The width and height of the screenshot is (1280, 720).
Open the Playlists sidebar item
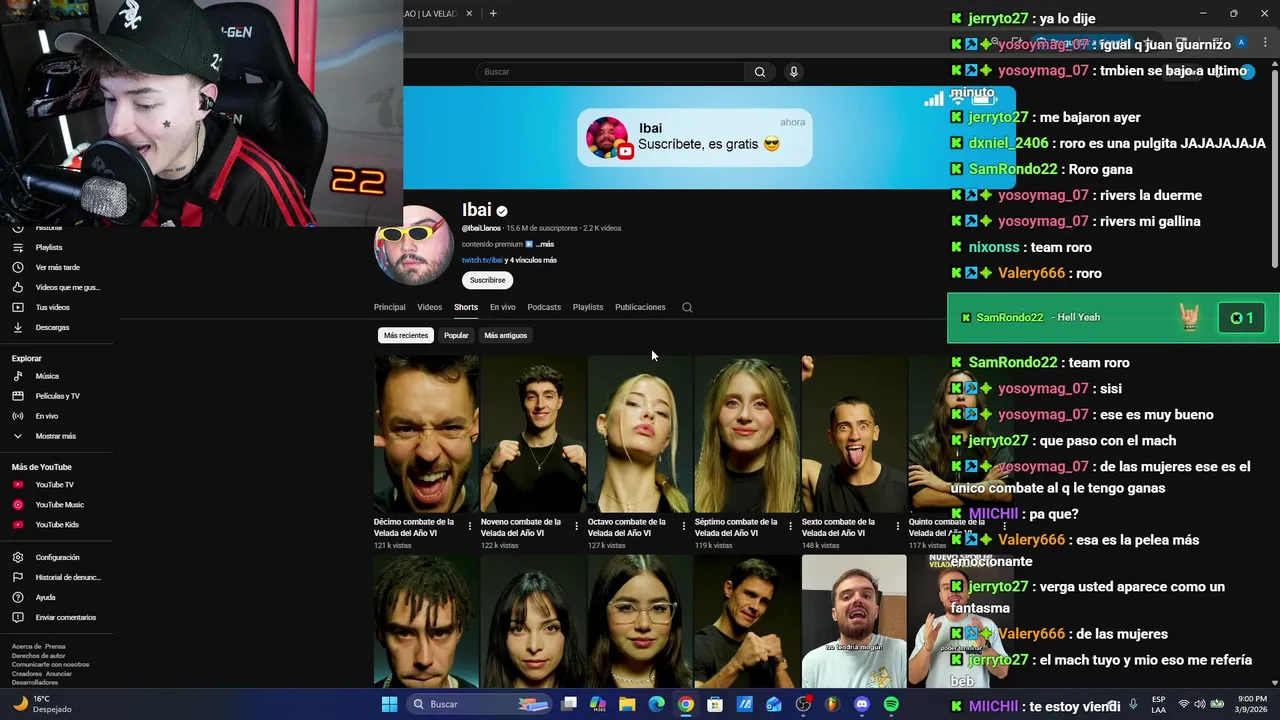point(48,247)
